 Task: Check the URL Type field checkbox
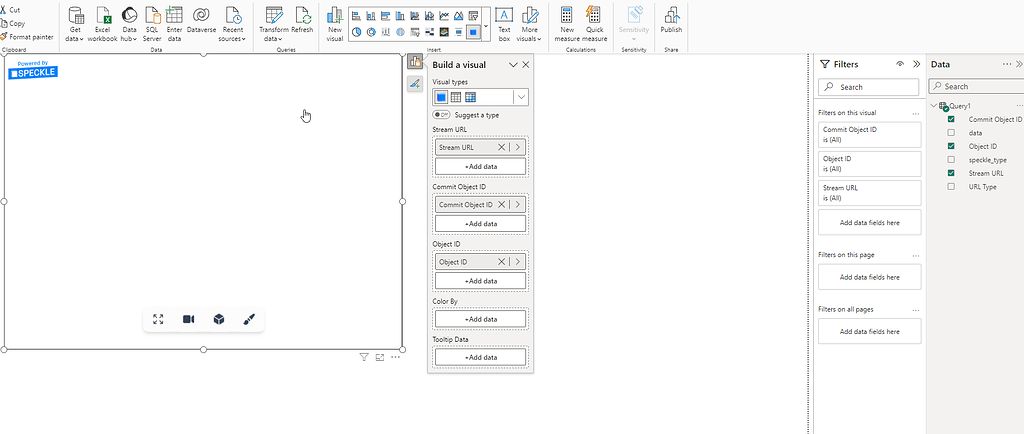(x=951, y=187)
